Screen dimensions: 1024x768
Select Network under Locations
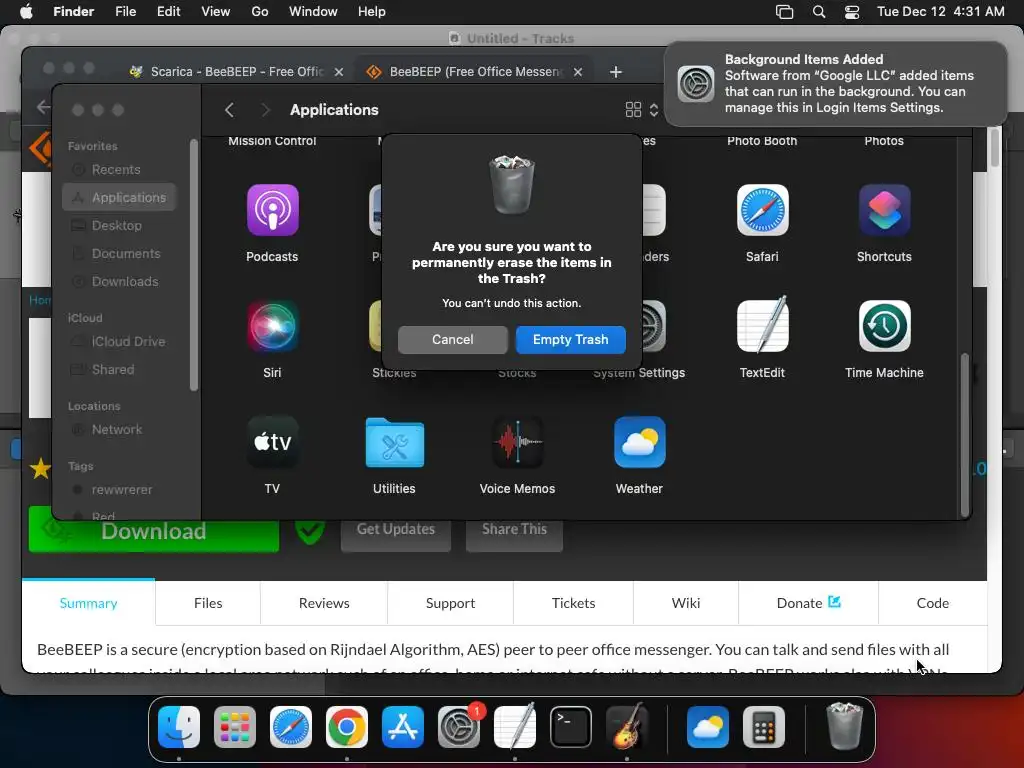coord(120,430)
